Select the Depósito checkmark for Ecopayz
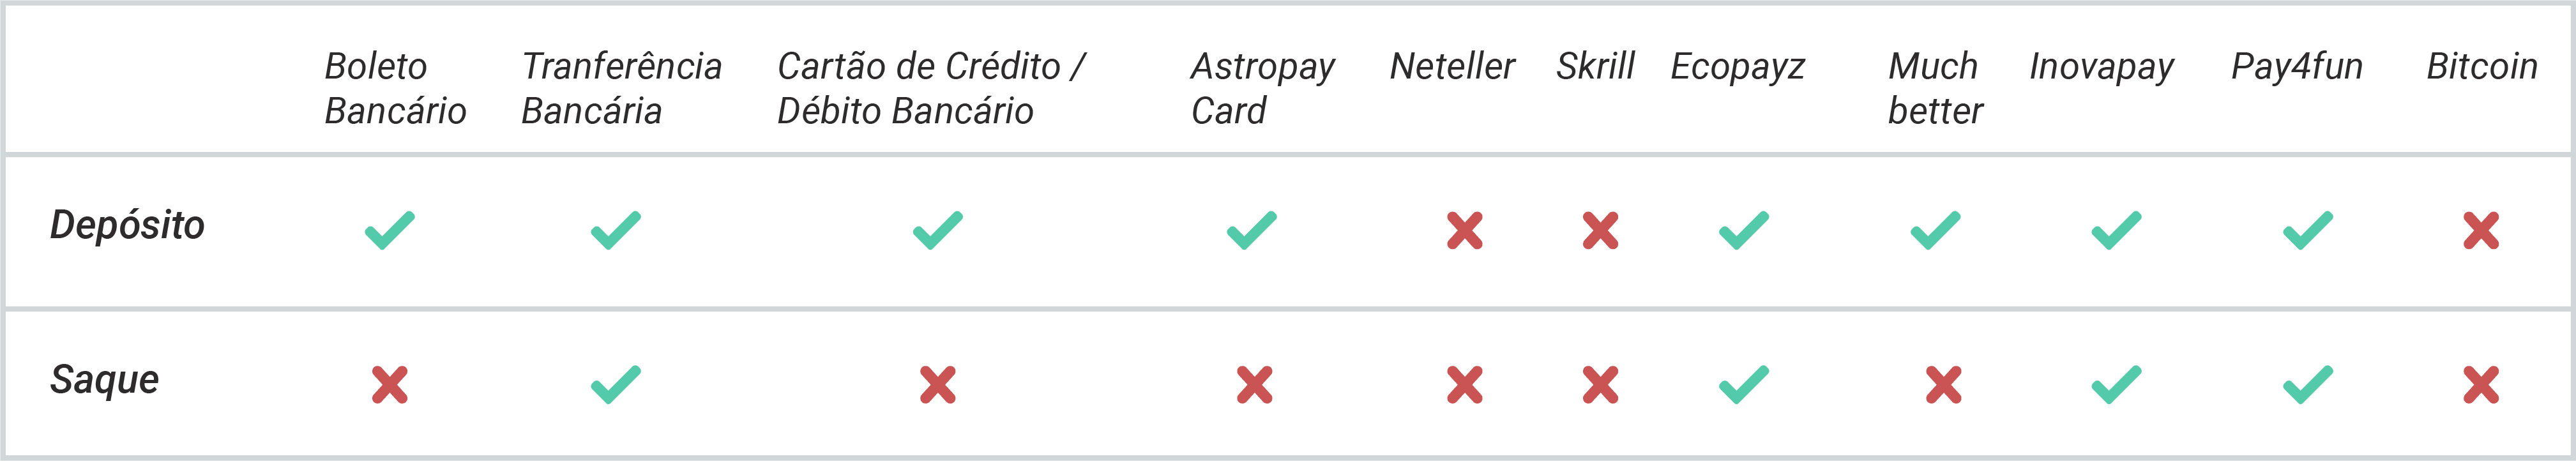This screenshot has width=2576, height=461. coord(1744,230)
